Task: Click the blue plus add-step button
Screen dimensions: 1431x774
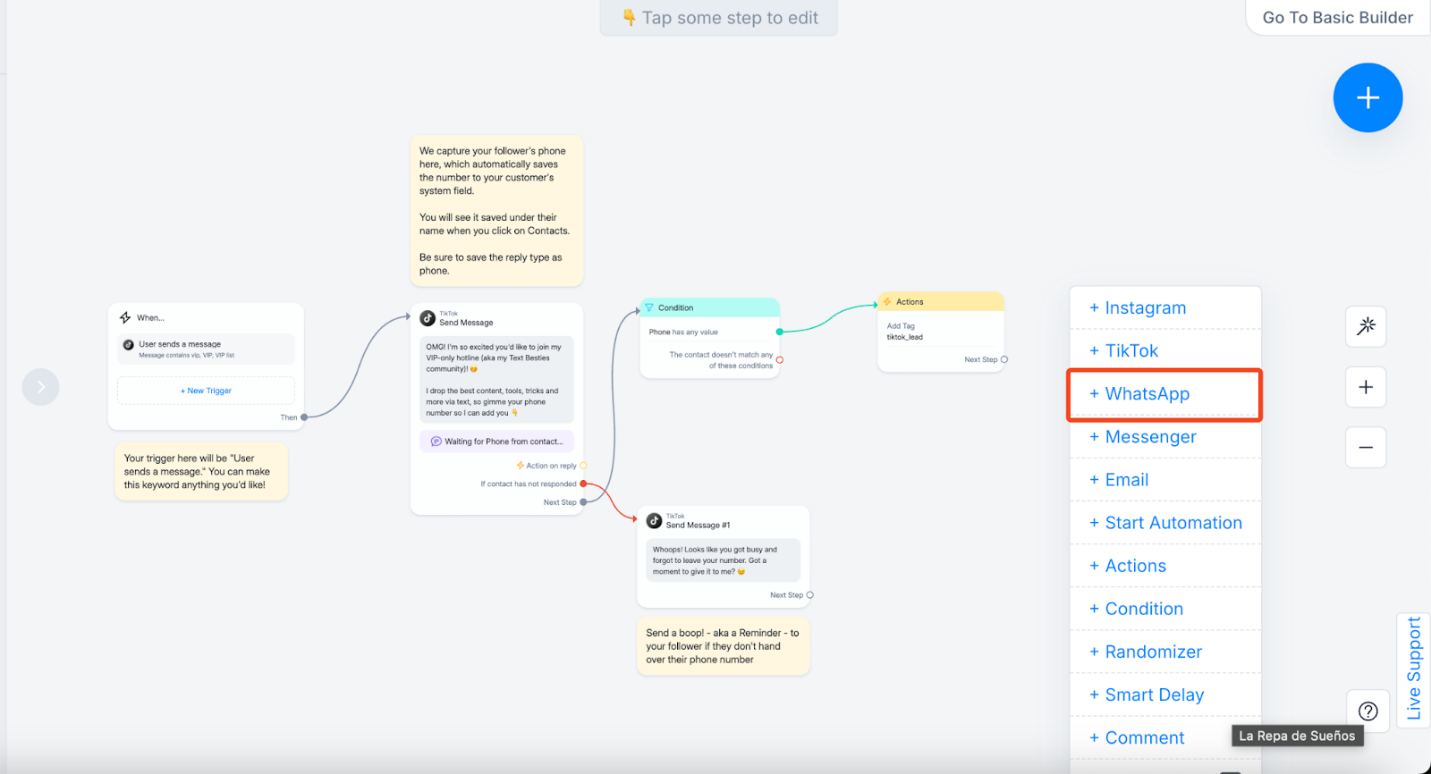Action: 1367,97
